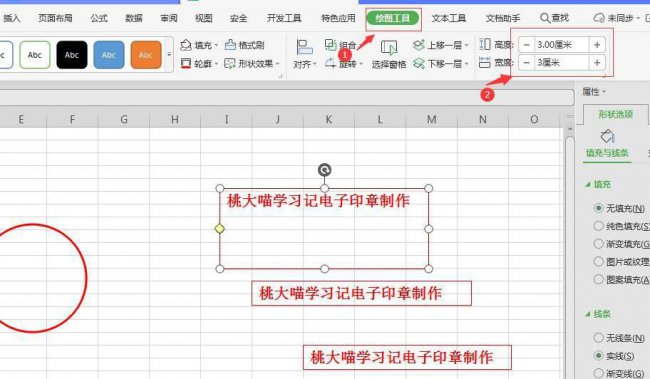
Task: Select the 纯色填充 radio button
Action: coord(598,226)
